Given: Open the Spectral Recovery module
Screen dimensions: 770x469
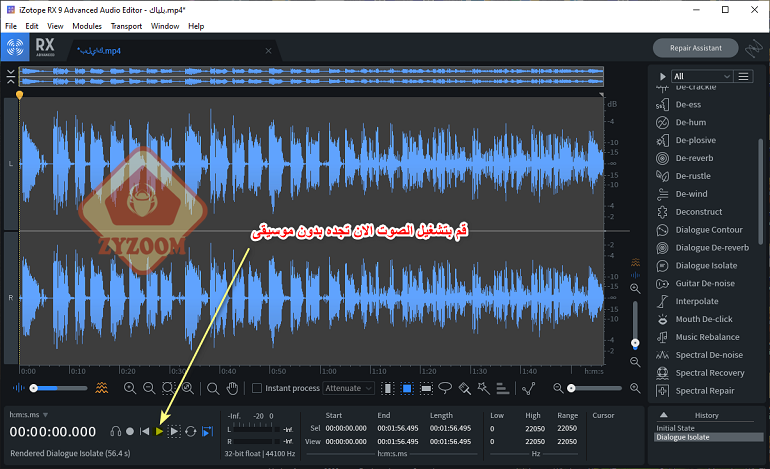Looking at the screenshot, I should pos(709,373).
